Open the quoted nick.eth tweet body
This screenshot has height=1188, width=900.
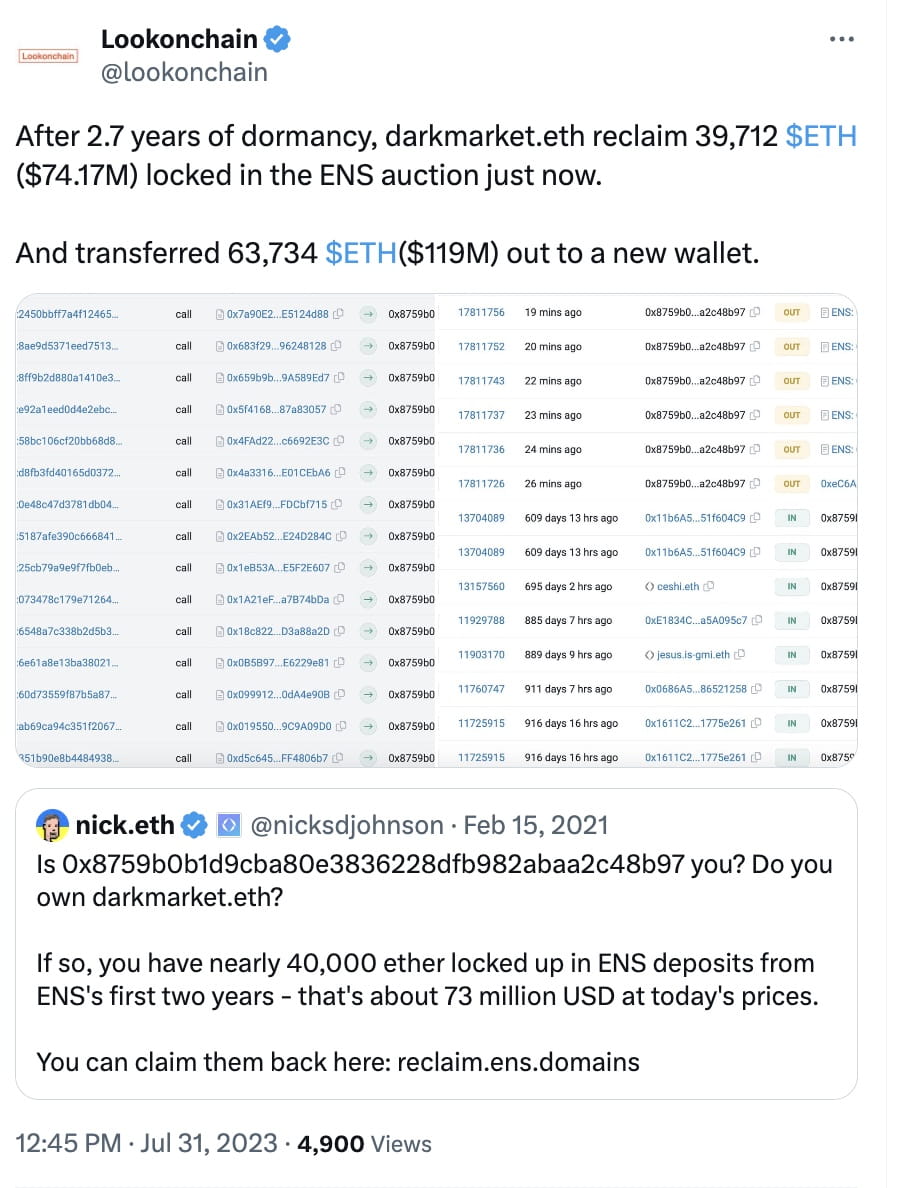[435, 963]
